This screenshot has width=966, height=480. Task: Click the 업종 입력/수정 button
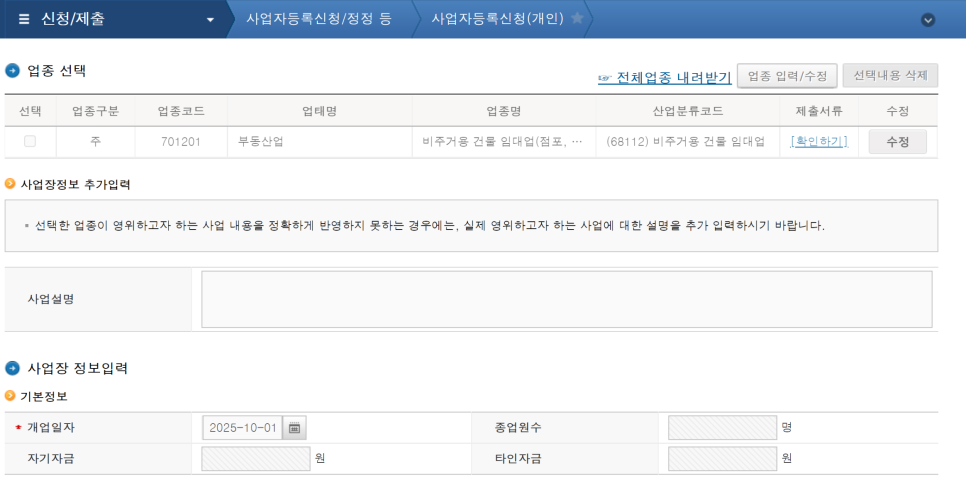(x=787, y=76)
